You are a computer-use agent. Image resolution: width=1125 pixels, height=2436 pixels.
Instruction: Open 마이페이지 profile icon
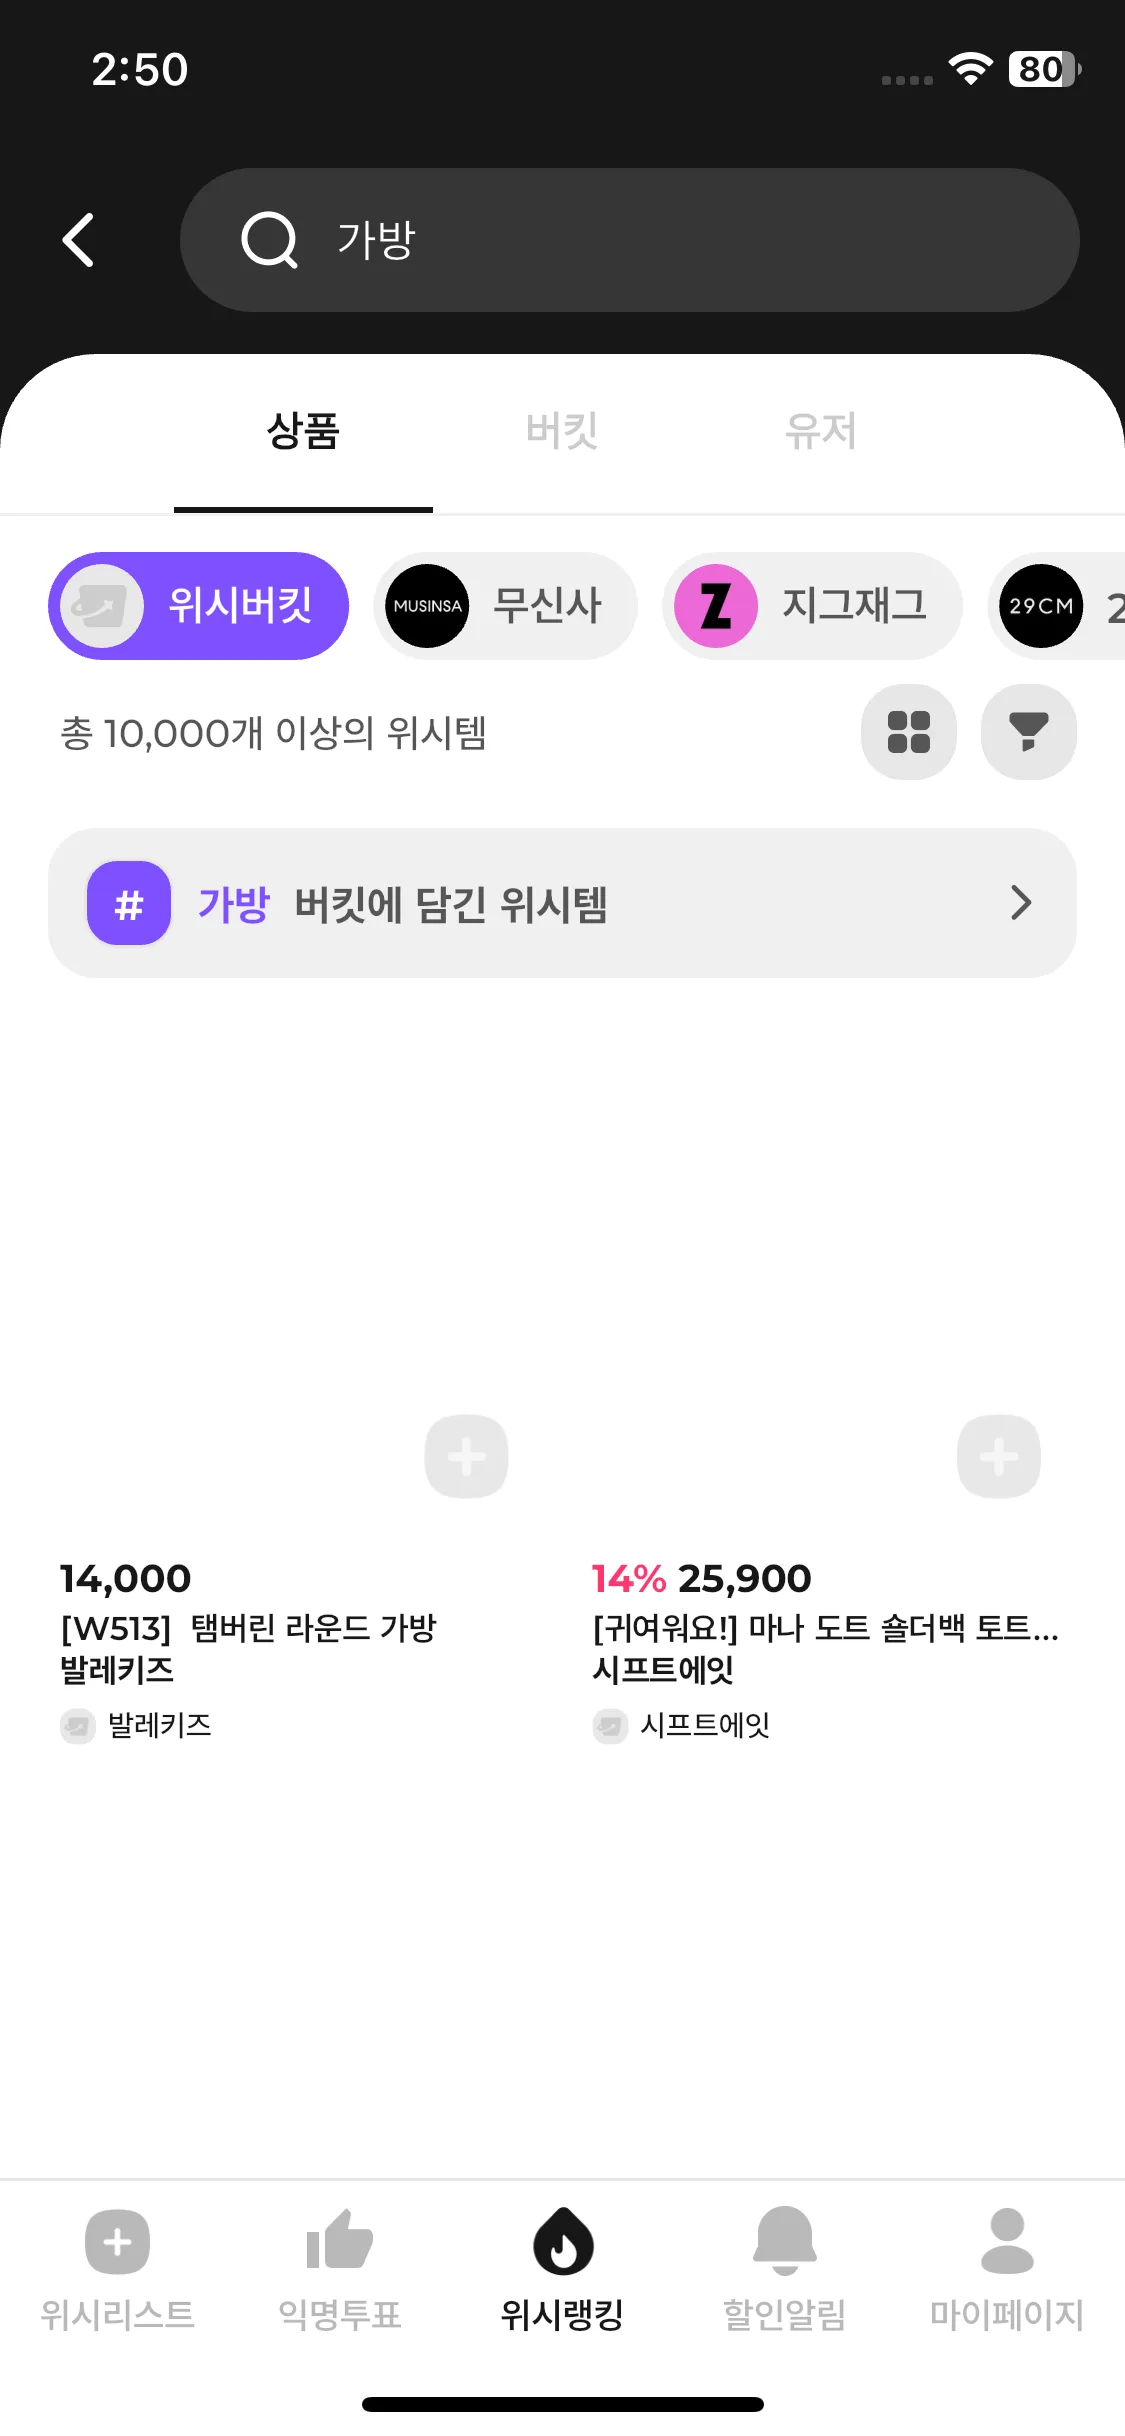coord(1007,2242)
